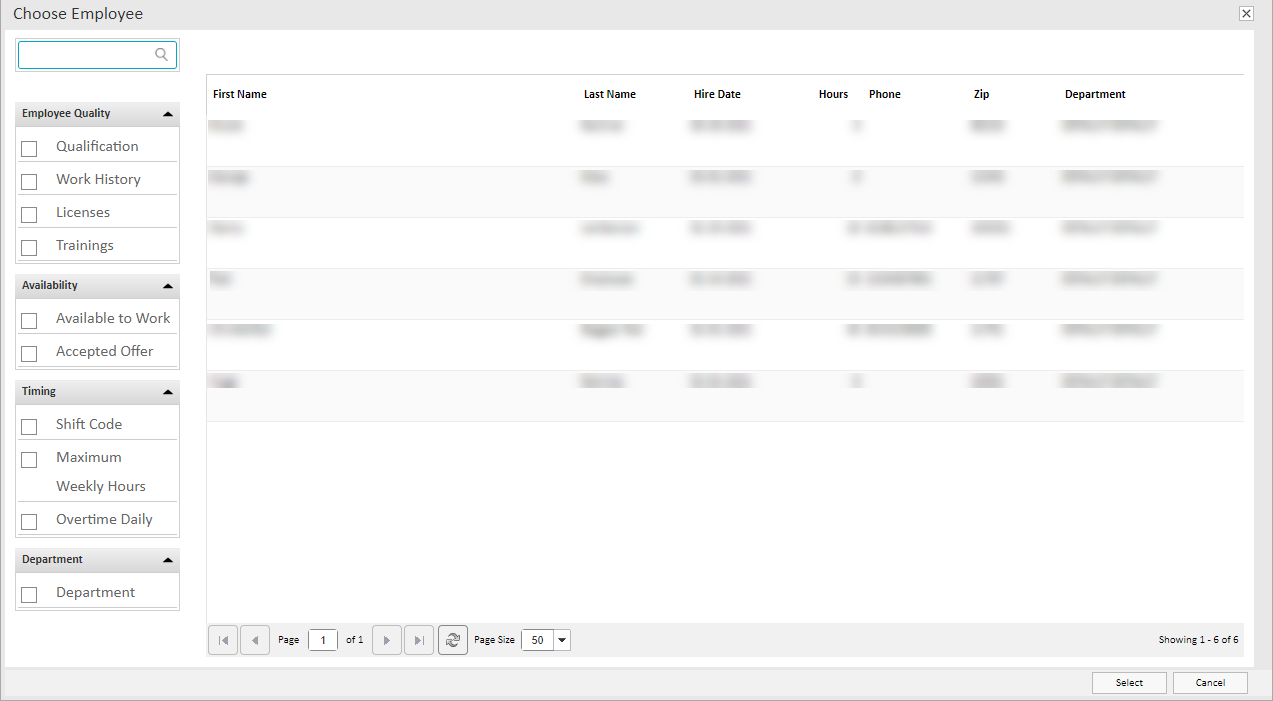Go to next page arrow
The width and height of the screenshot is (1273, 701).
pyautogui.click(x=387, y=640)
